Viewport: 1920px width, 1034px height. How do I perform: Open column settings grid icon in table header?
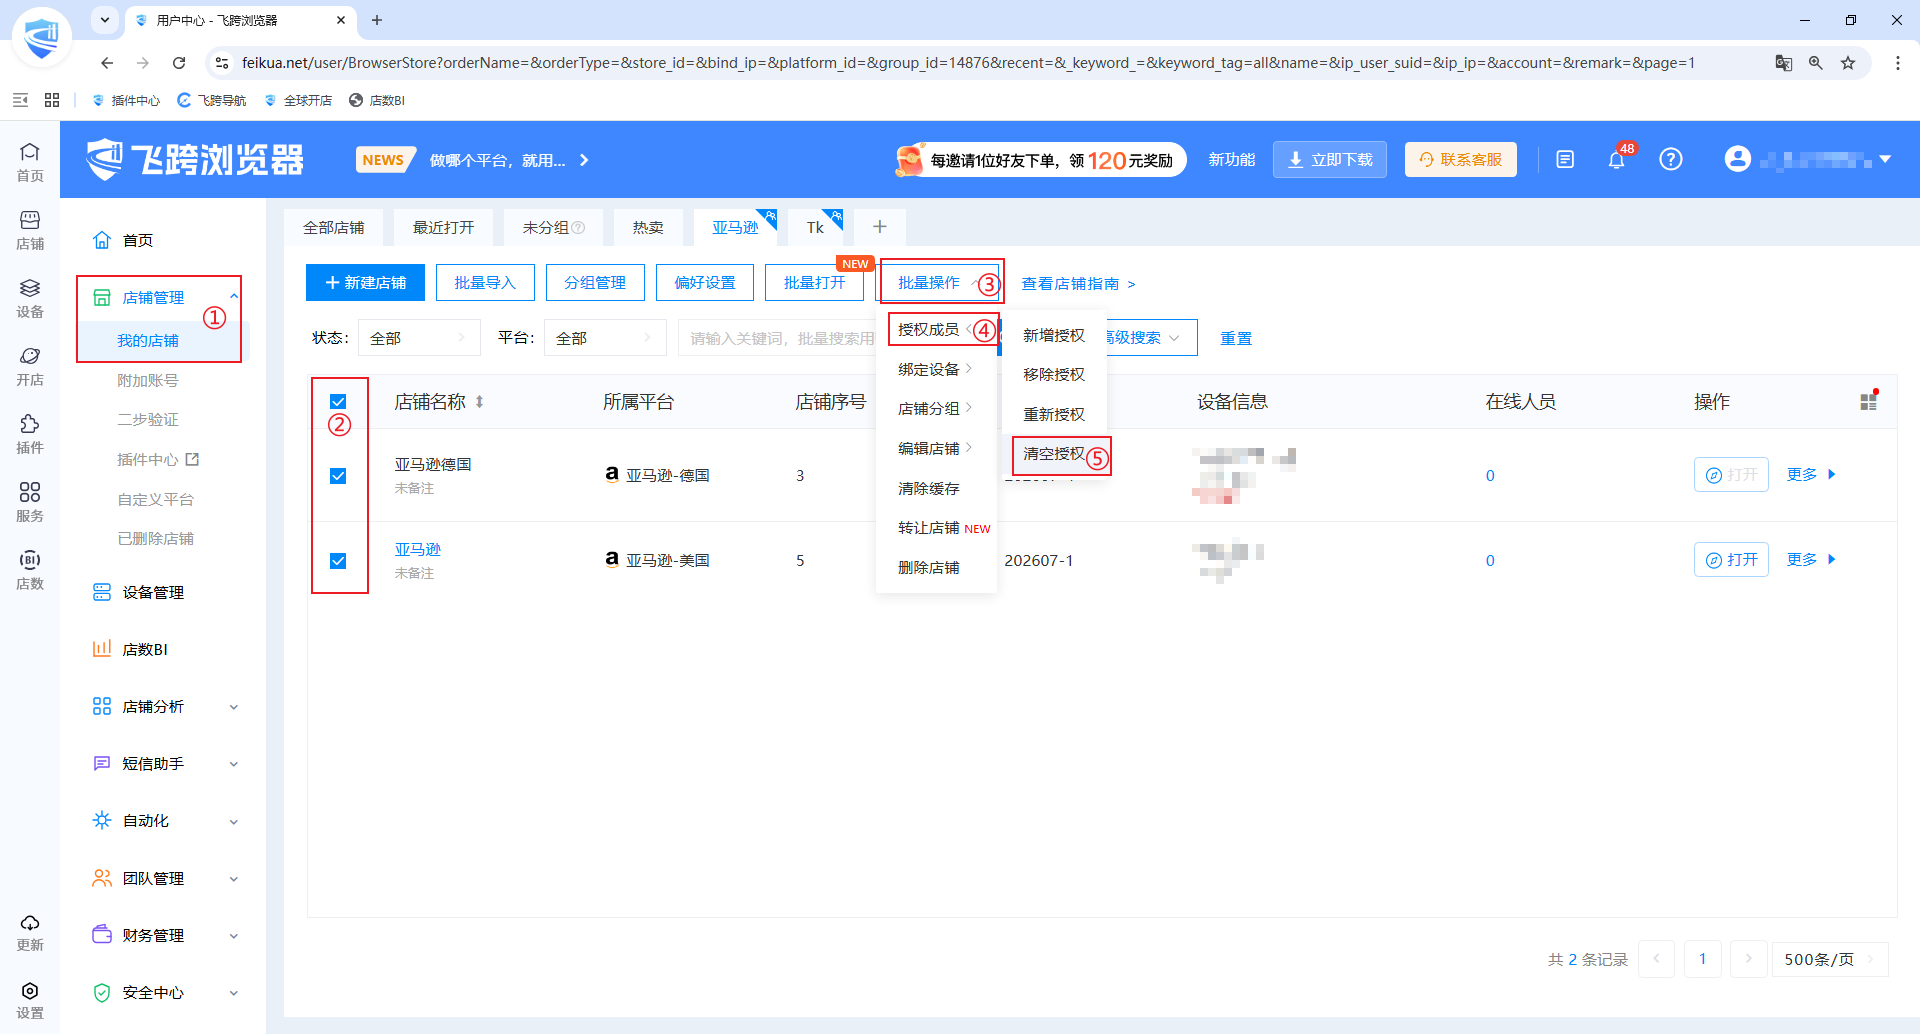1868,401
